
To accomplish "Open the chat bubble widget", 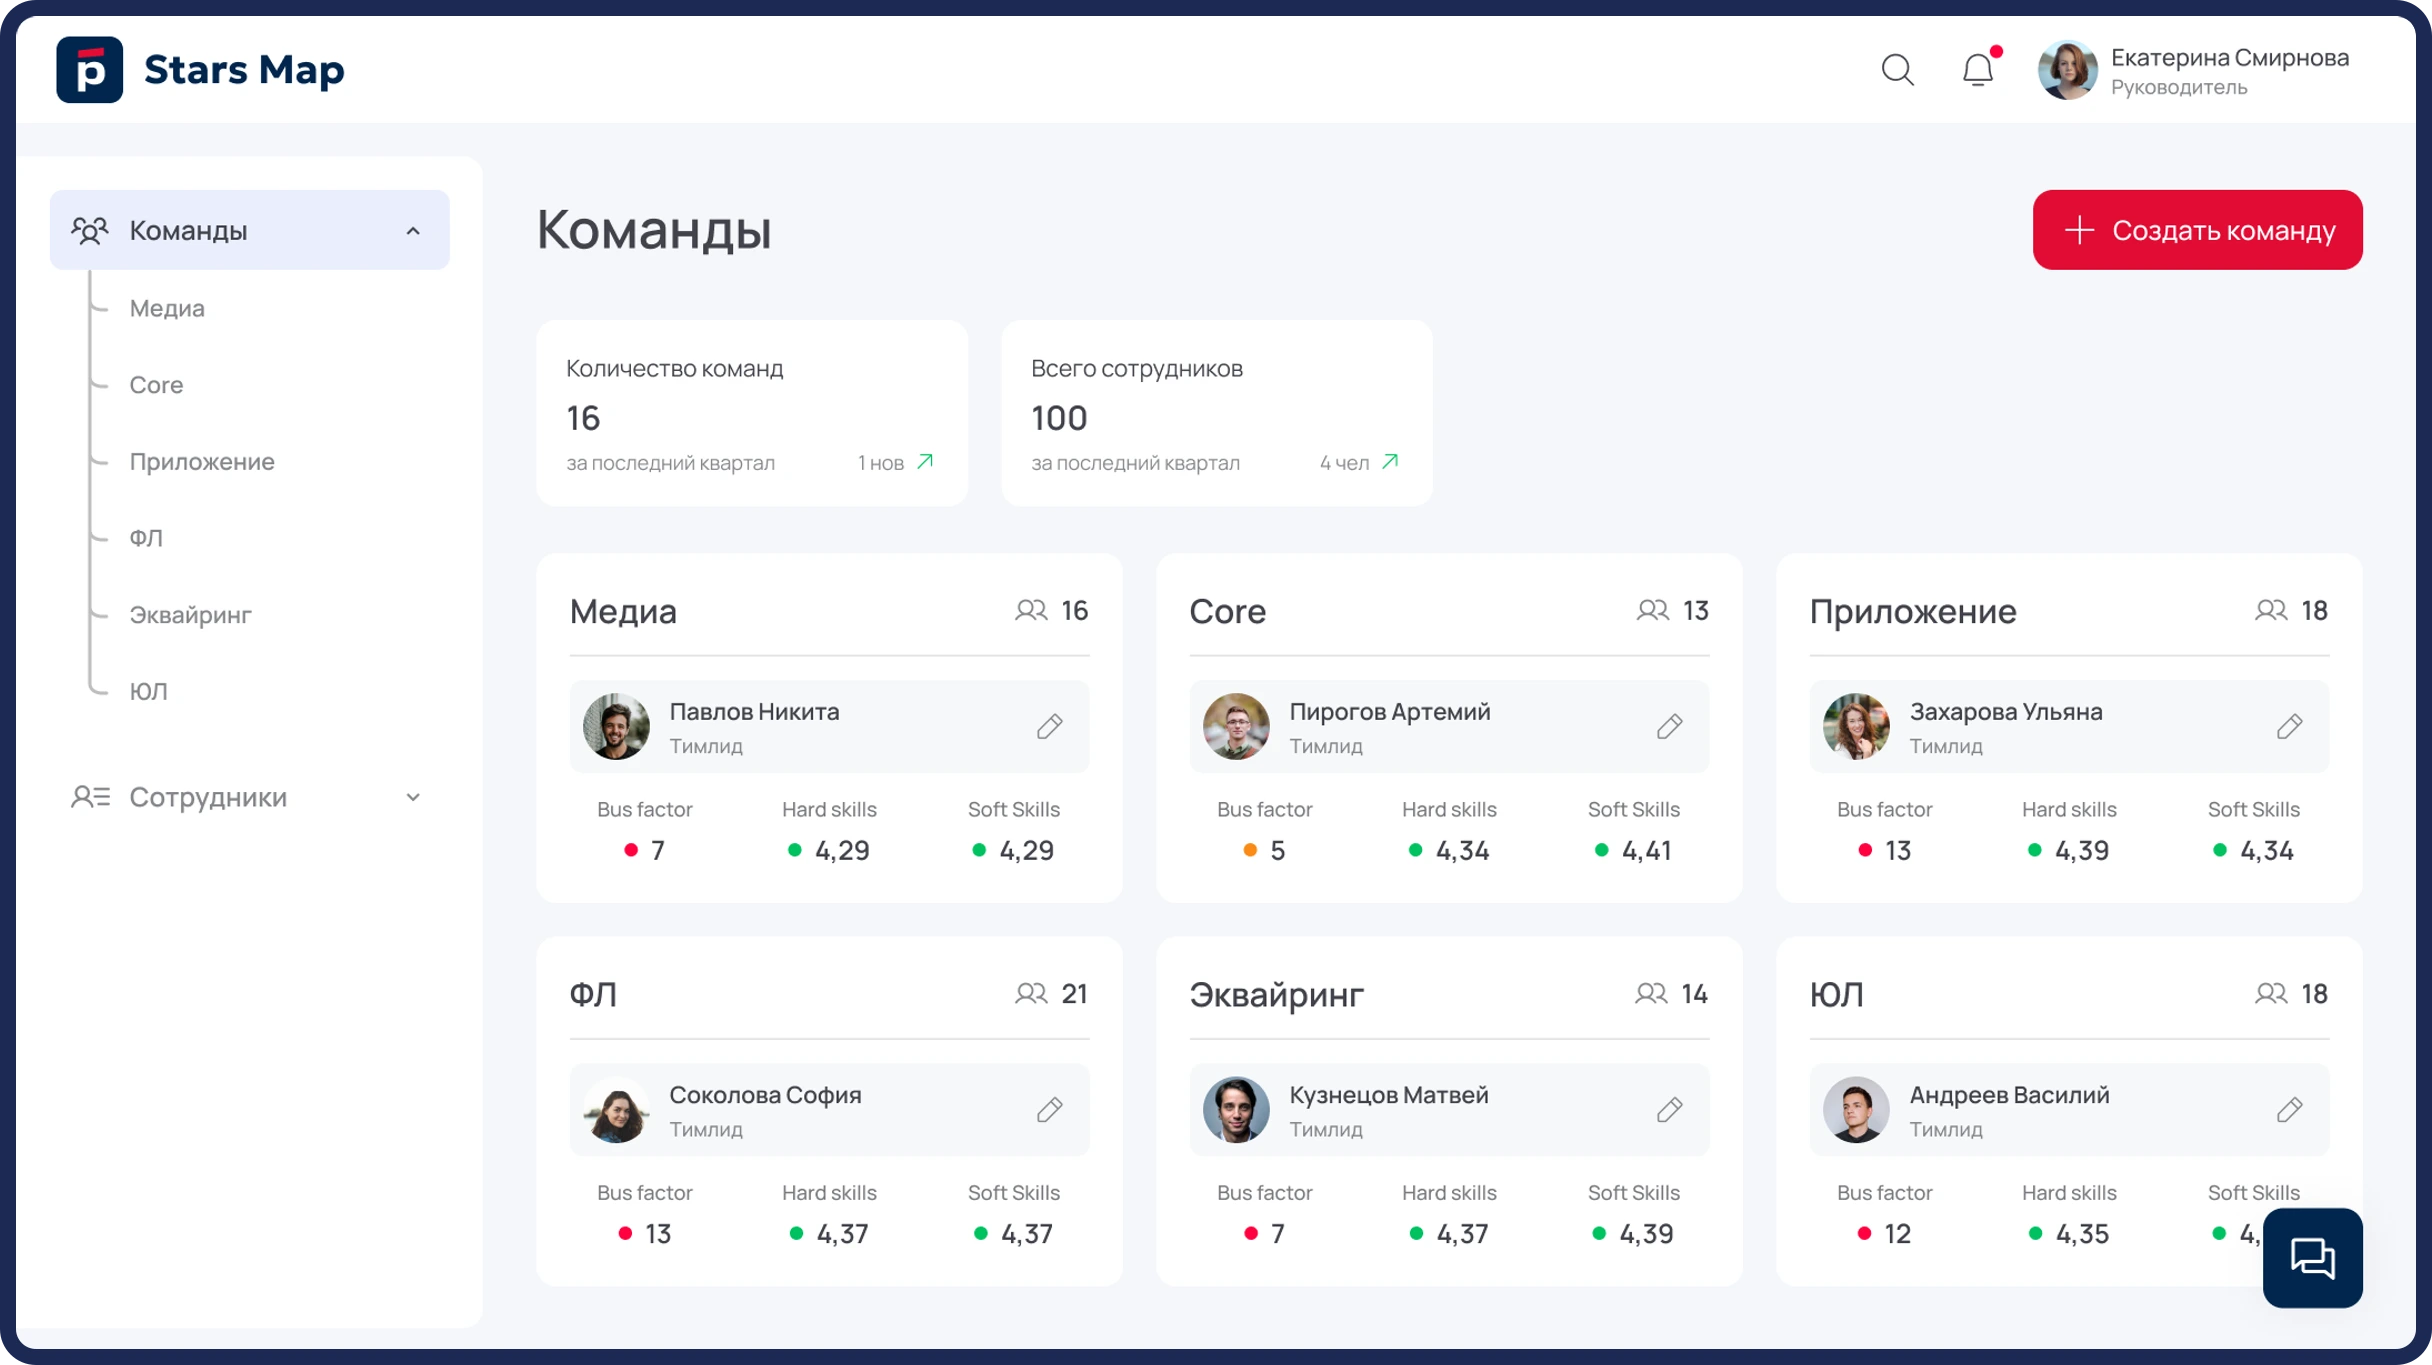I will click(x=2312, y=1257).
